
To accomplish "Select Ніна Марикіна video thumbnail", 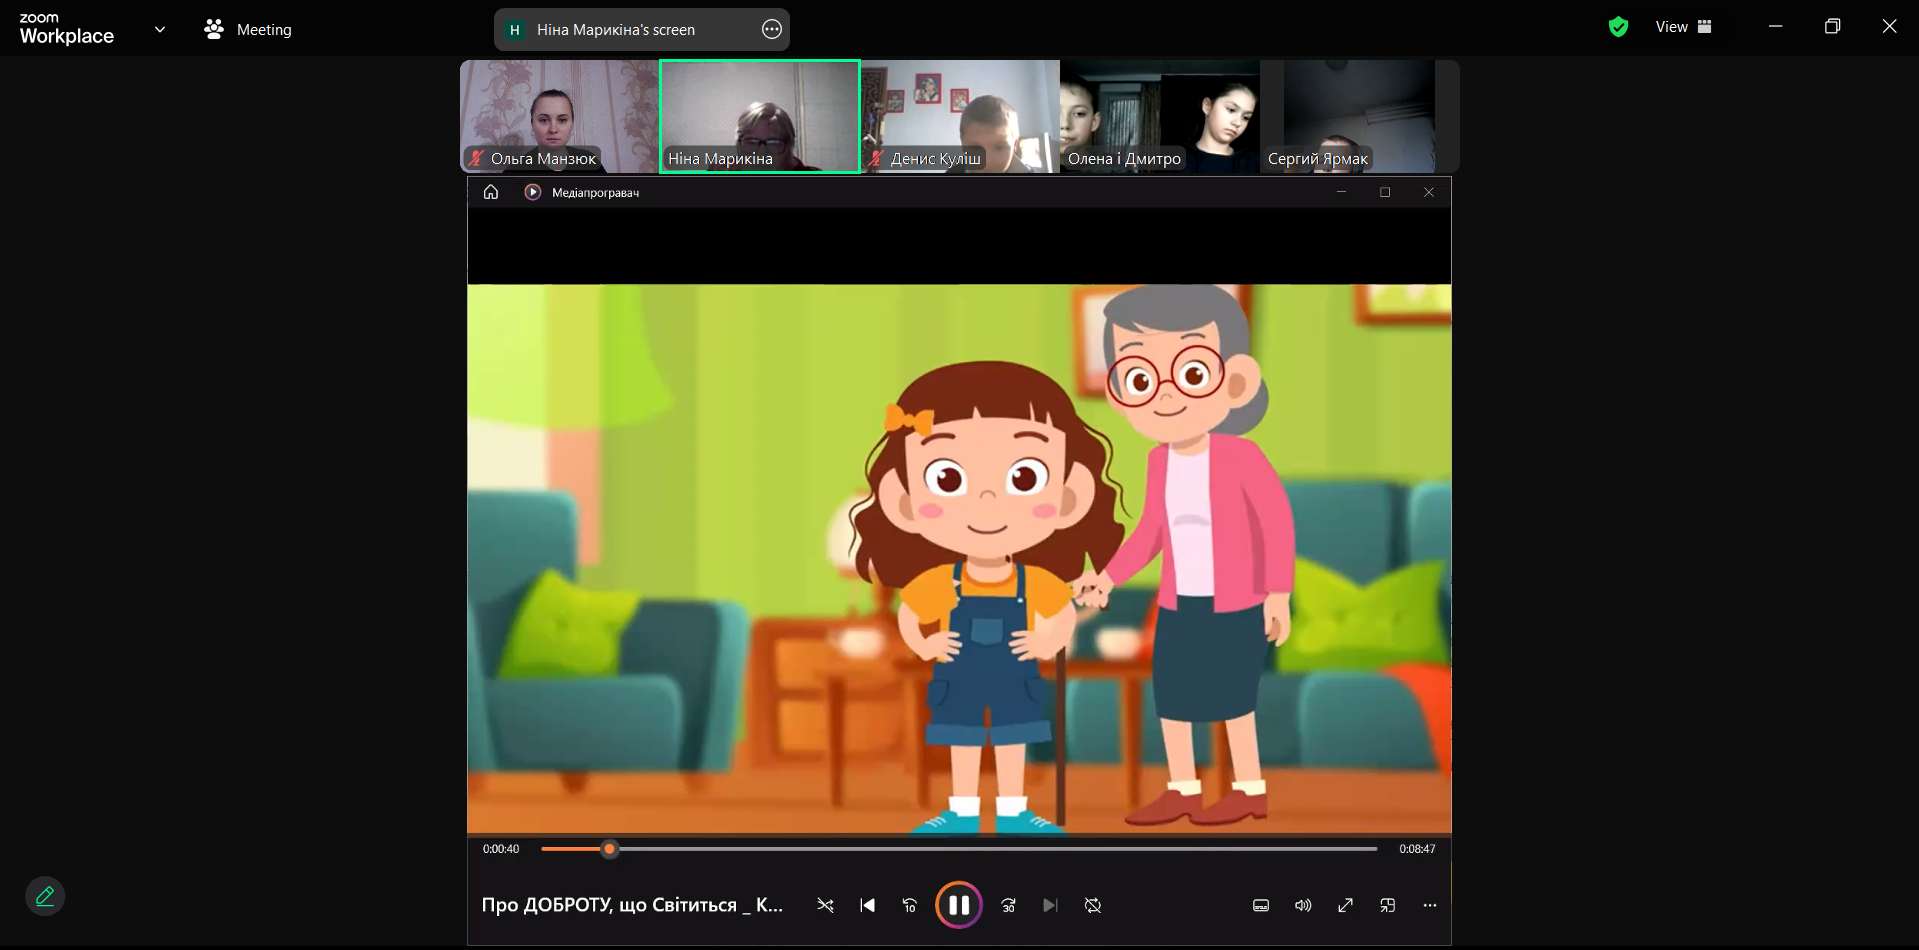I will click(x=760, y=116).
